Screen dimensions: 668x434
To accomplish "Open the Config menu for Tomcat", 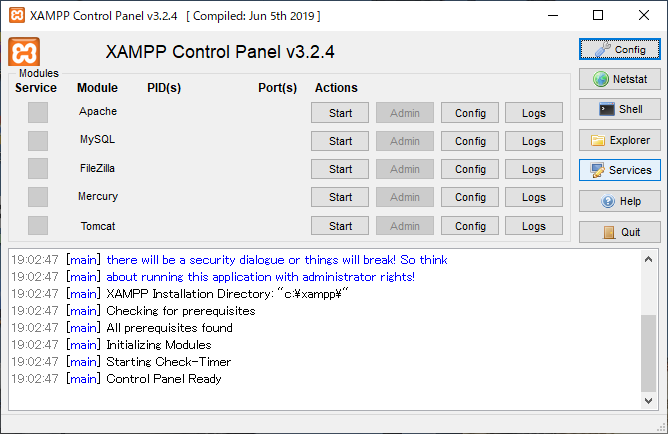I will (x=470, y=226).
